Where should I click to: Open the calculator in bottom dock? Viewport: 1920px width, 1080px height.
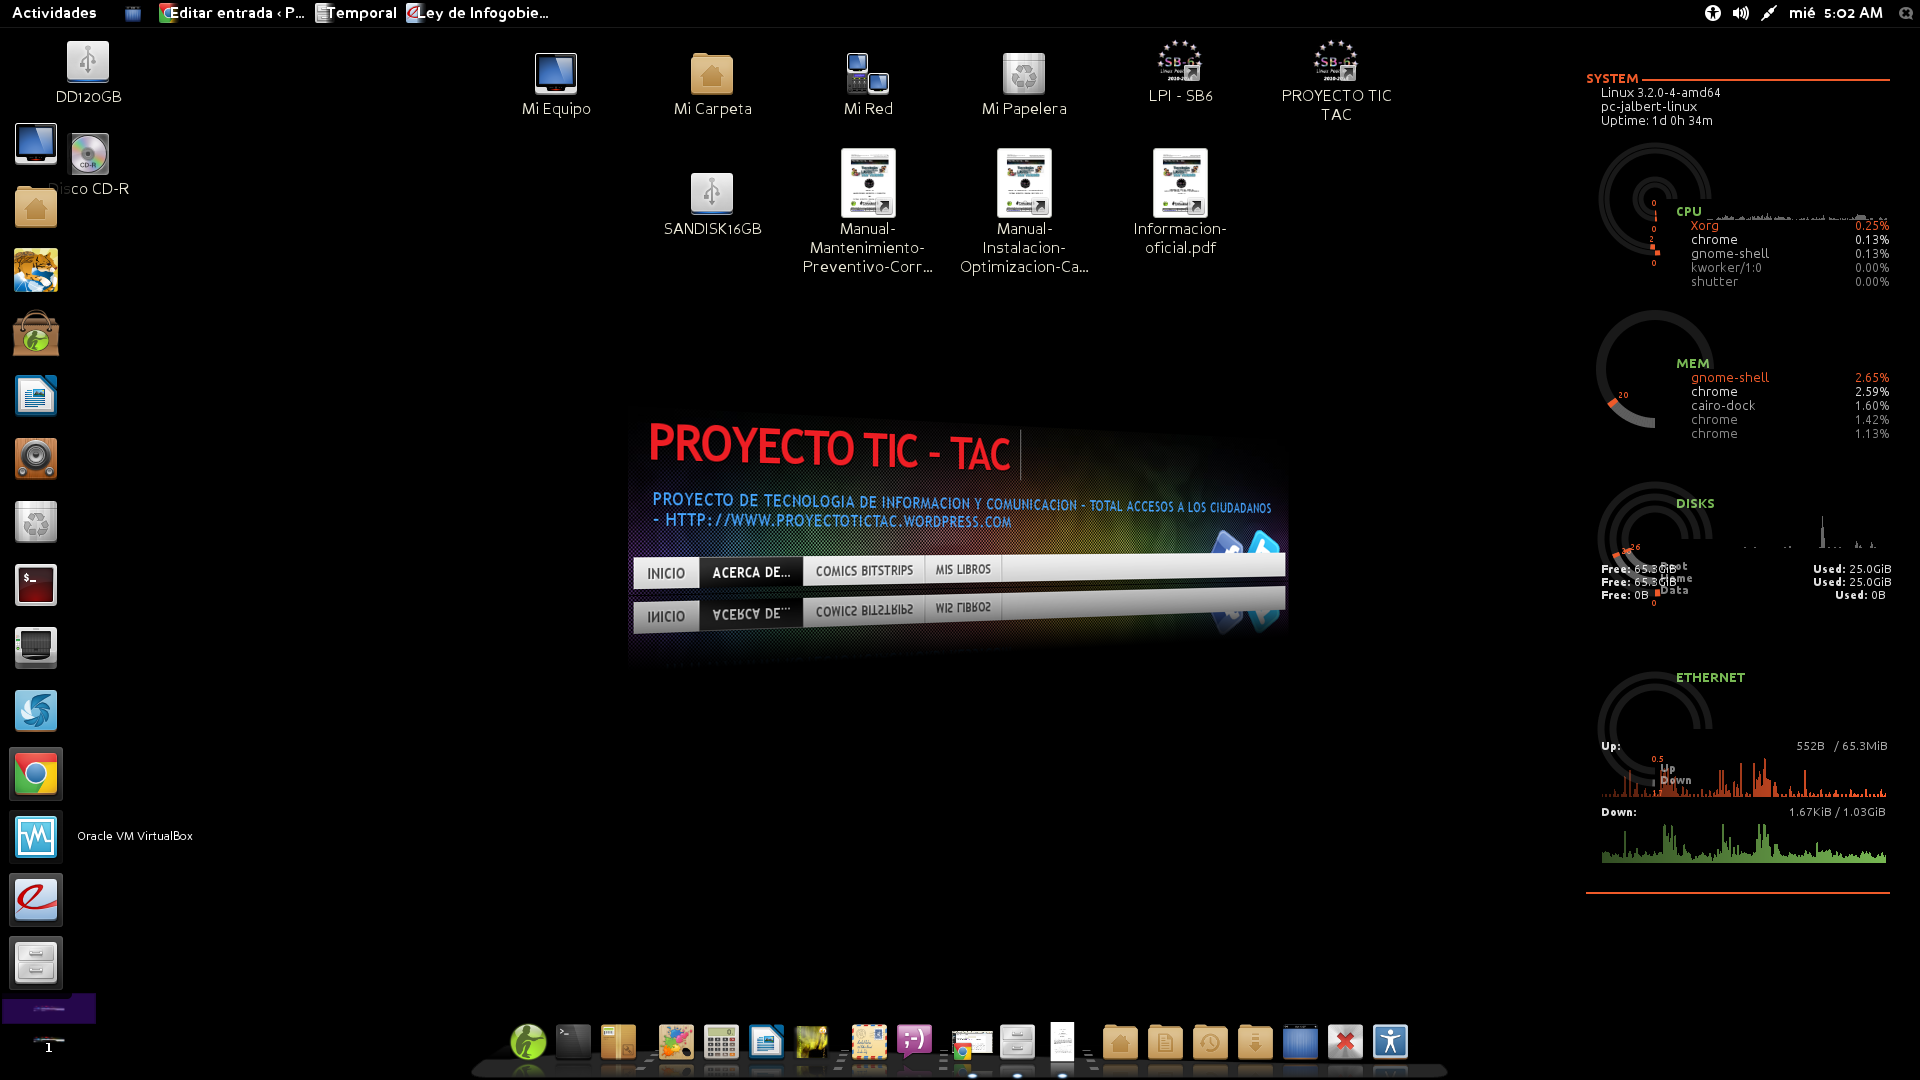[721, 1042]
